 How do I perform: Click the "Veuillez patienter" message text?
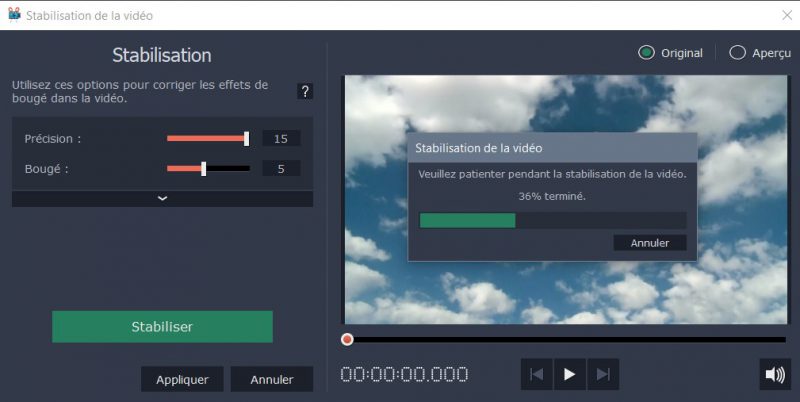(552, 174)
